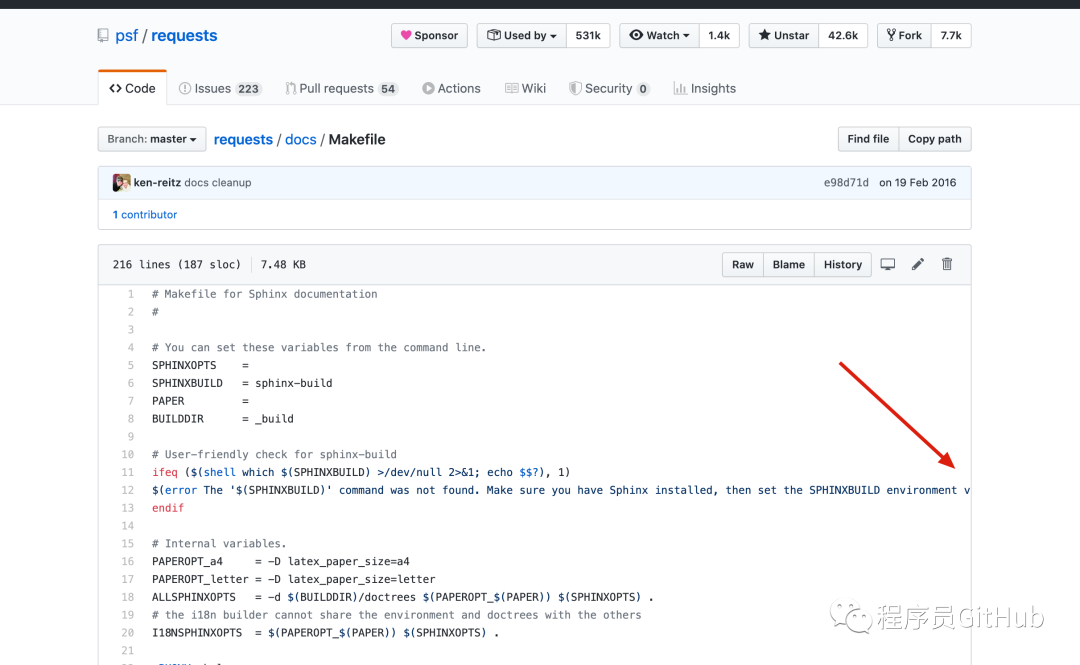Click the 'BUILDDIR = _build' code line
Viewport: 1080px width, 665px height.
click(x=222, y=419)
